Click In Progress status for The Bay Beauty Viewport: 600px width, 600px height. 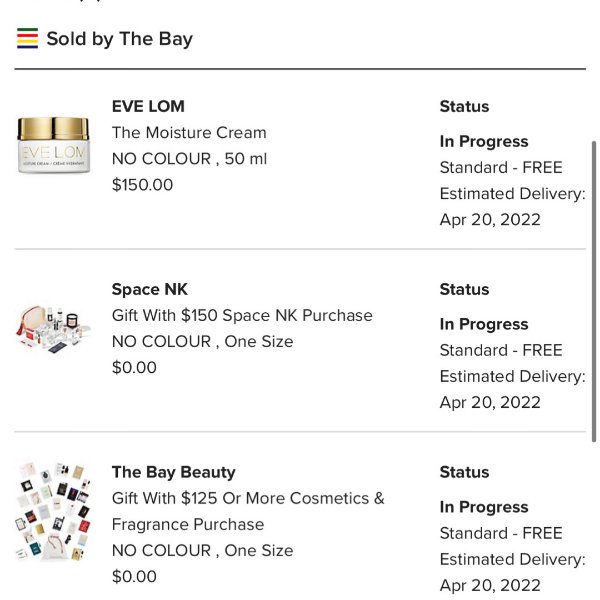tap(484, 507)
